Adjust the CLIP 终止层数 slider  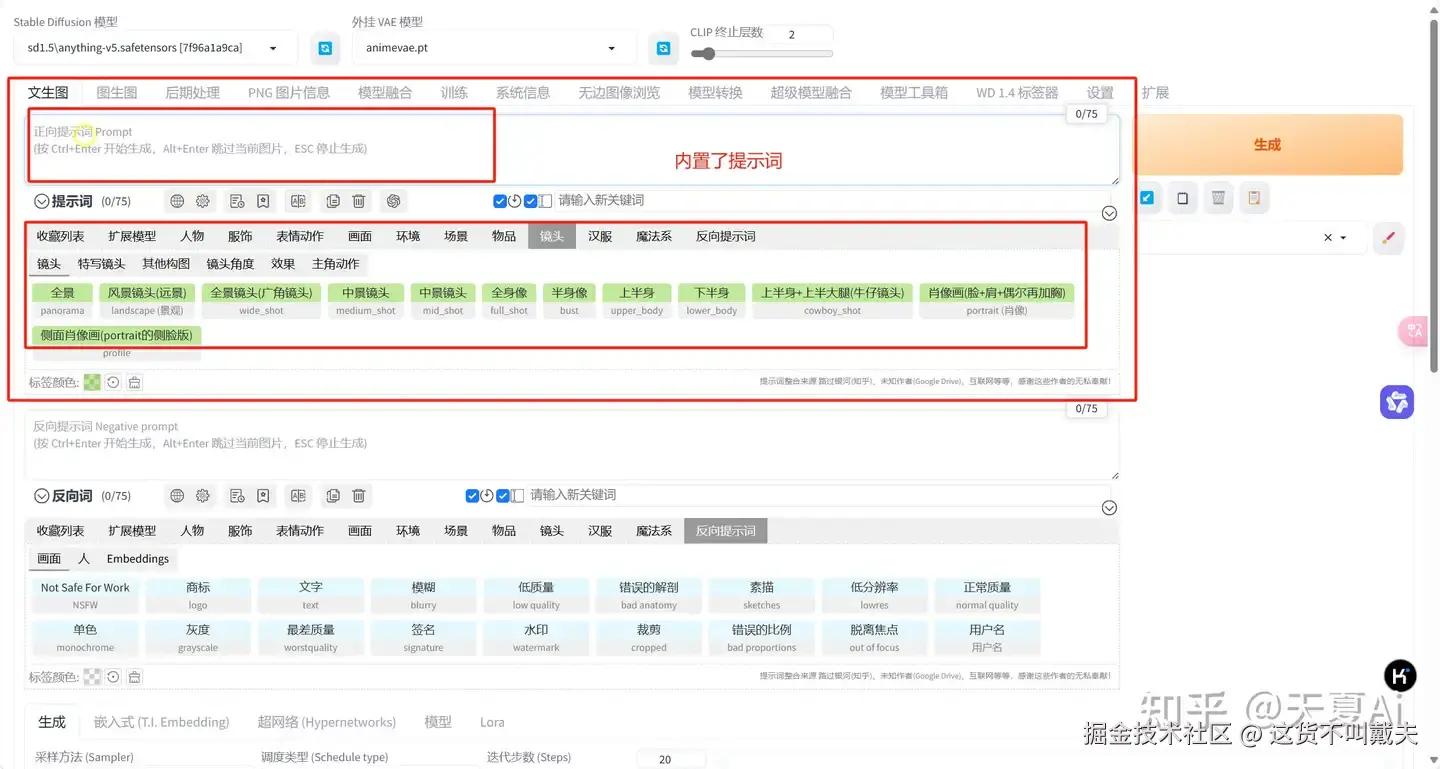761,54
